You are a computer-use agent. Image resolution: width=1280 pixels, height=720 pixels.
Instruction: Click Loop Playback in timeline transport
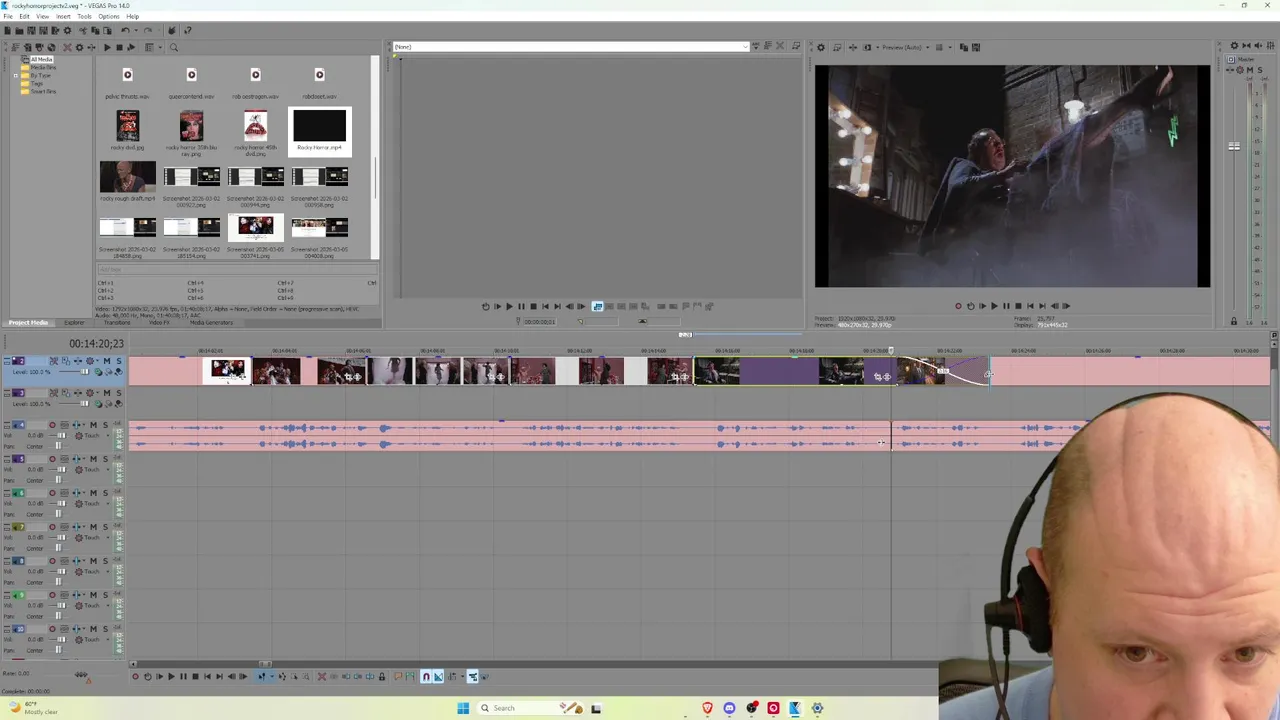coord(147,677)
